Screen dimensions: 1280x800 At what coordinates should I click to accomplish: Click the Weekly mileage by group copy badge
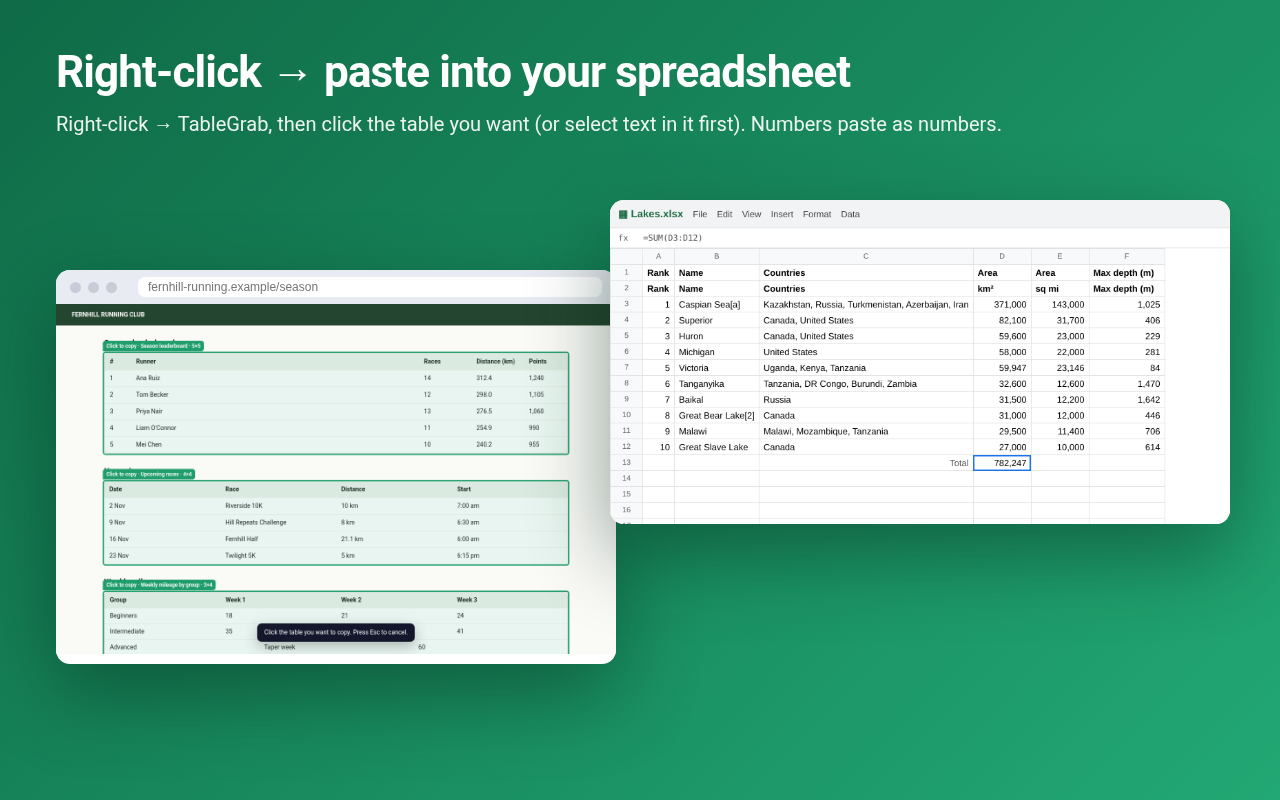pos(159,585)
